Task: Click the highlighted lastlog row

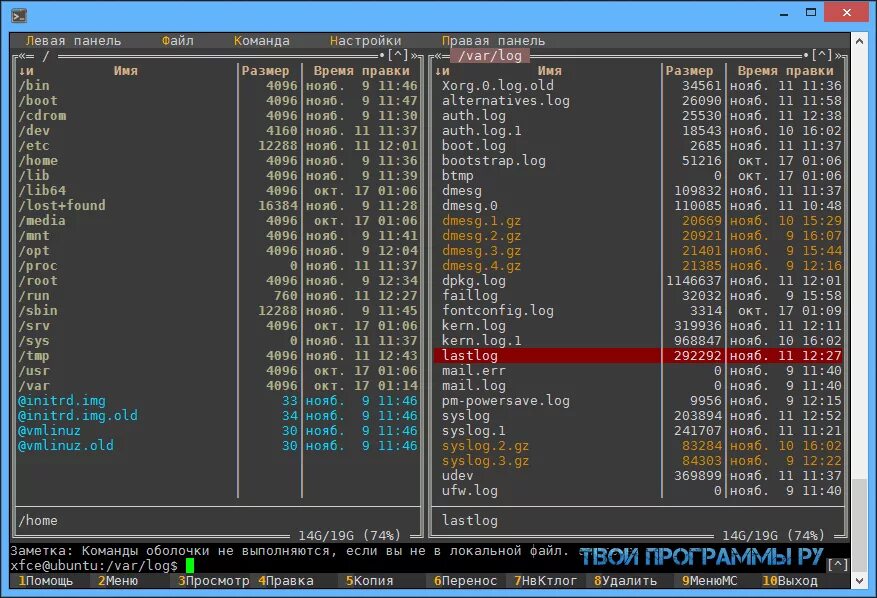Action: pyautogui.click(x=638, y=355)
